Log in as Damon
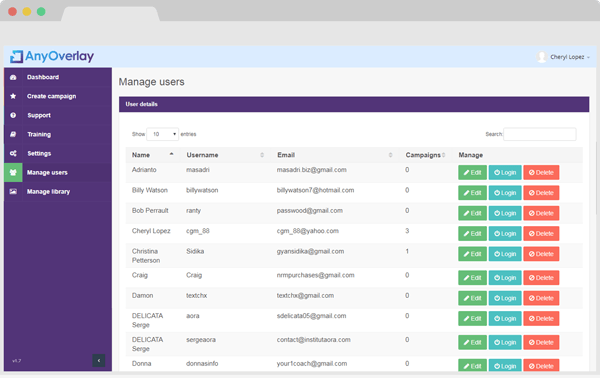This screenshot has height=378, width=600. (505, 298)
